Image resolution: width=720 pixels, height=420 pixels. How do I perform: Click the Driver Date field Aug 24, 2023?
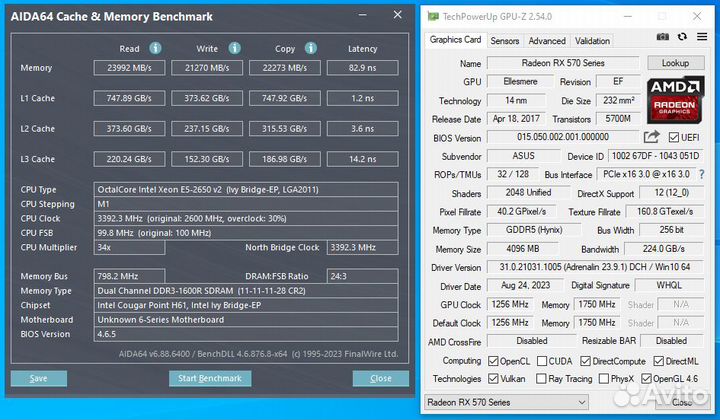[525, 286]
